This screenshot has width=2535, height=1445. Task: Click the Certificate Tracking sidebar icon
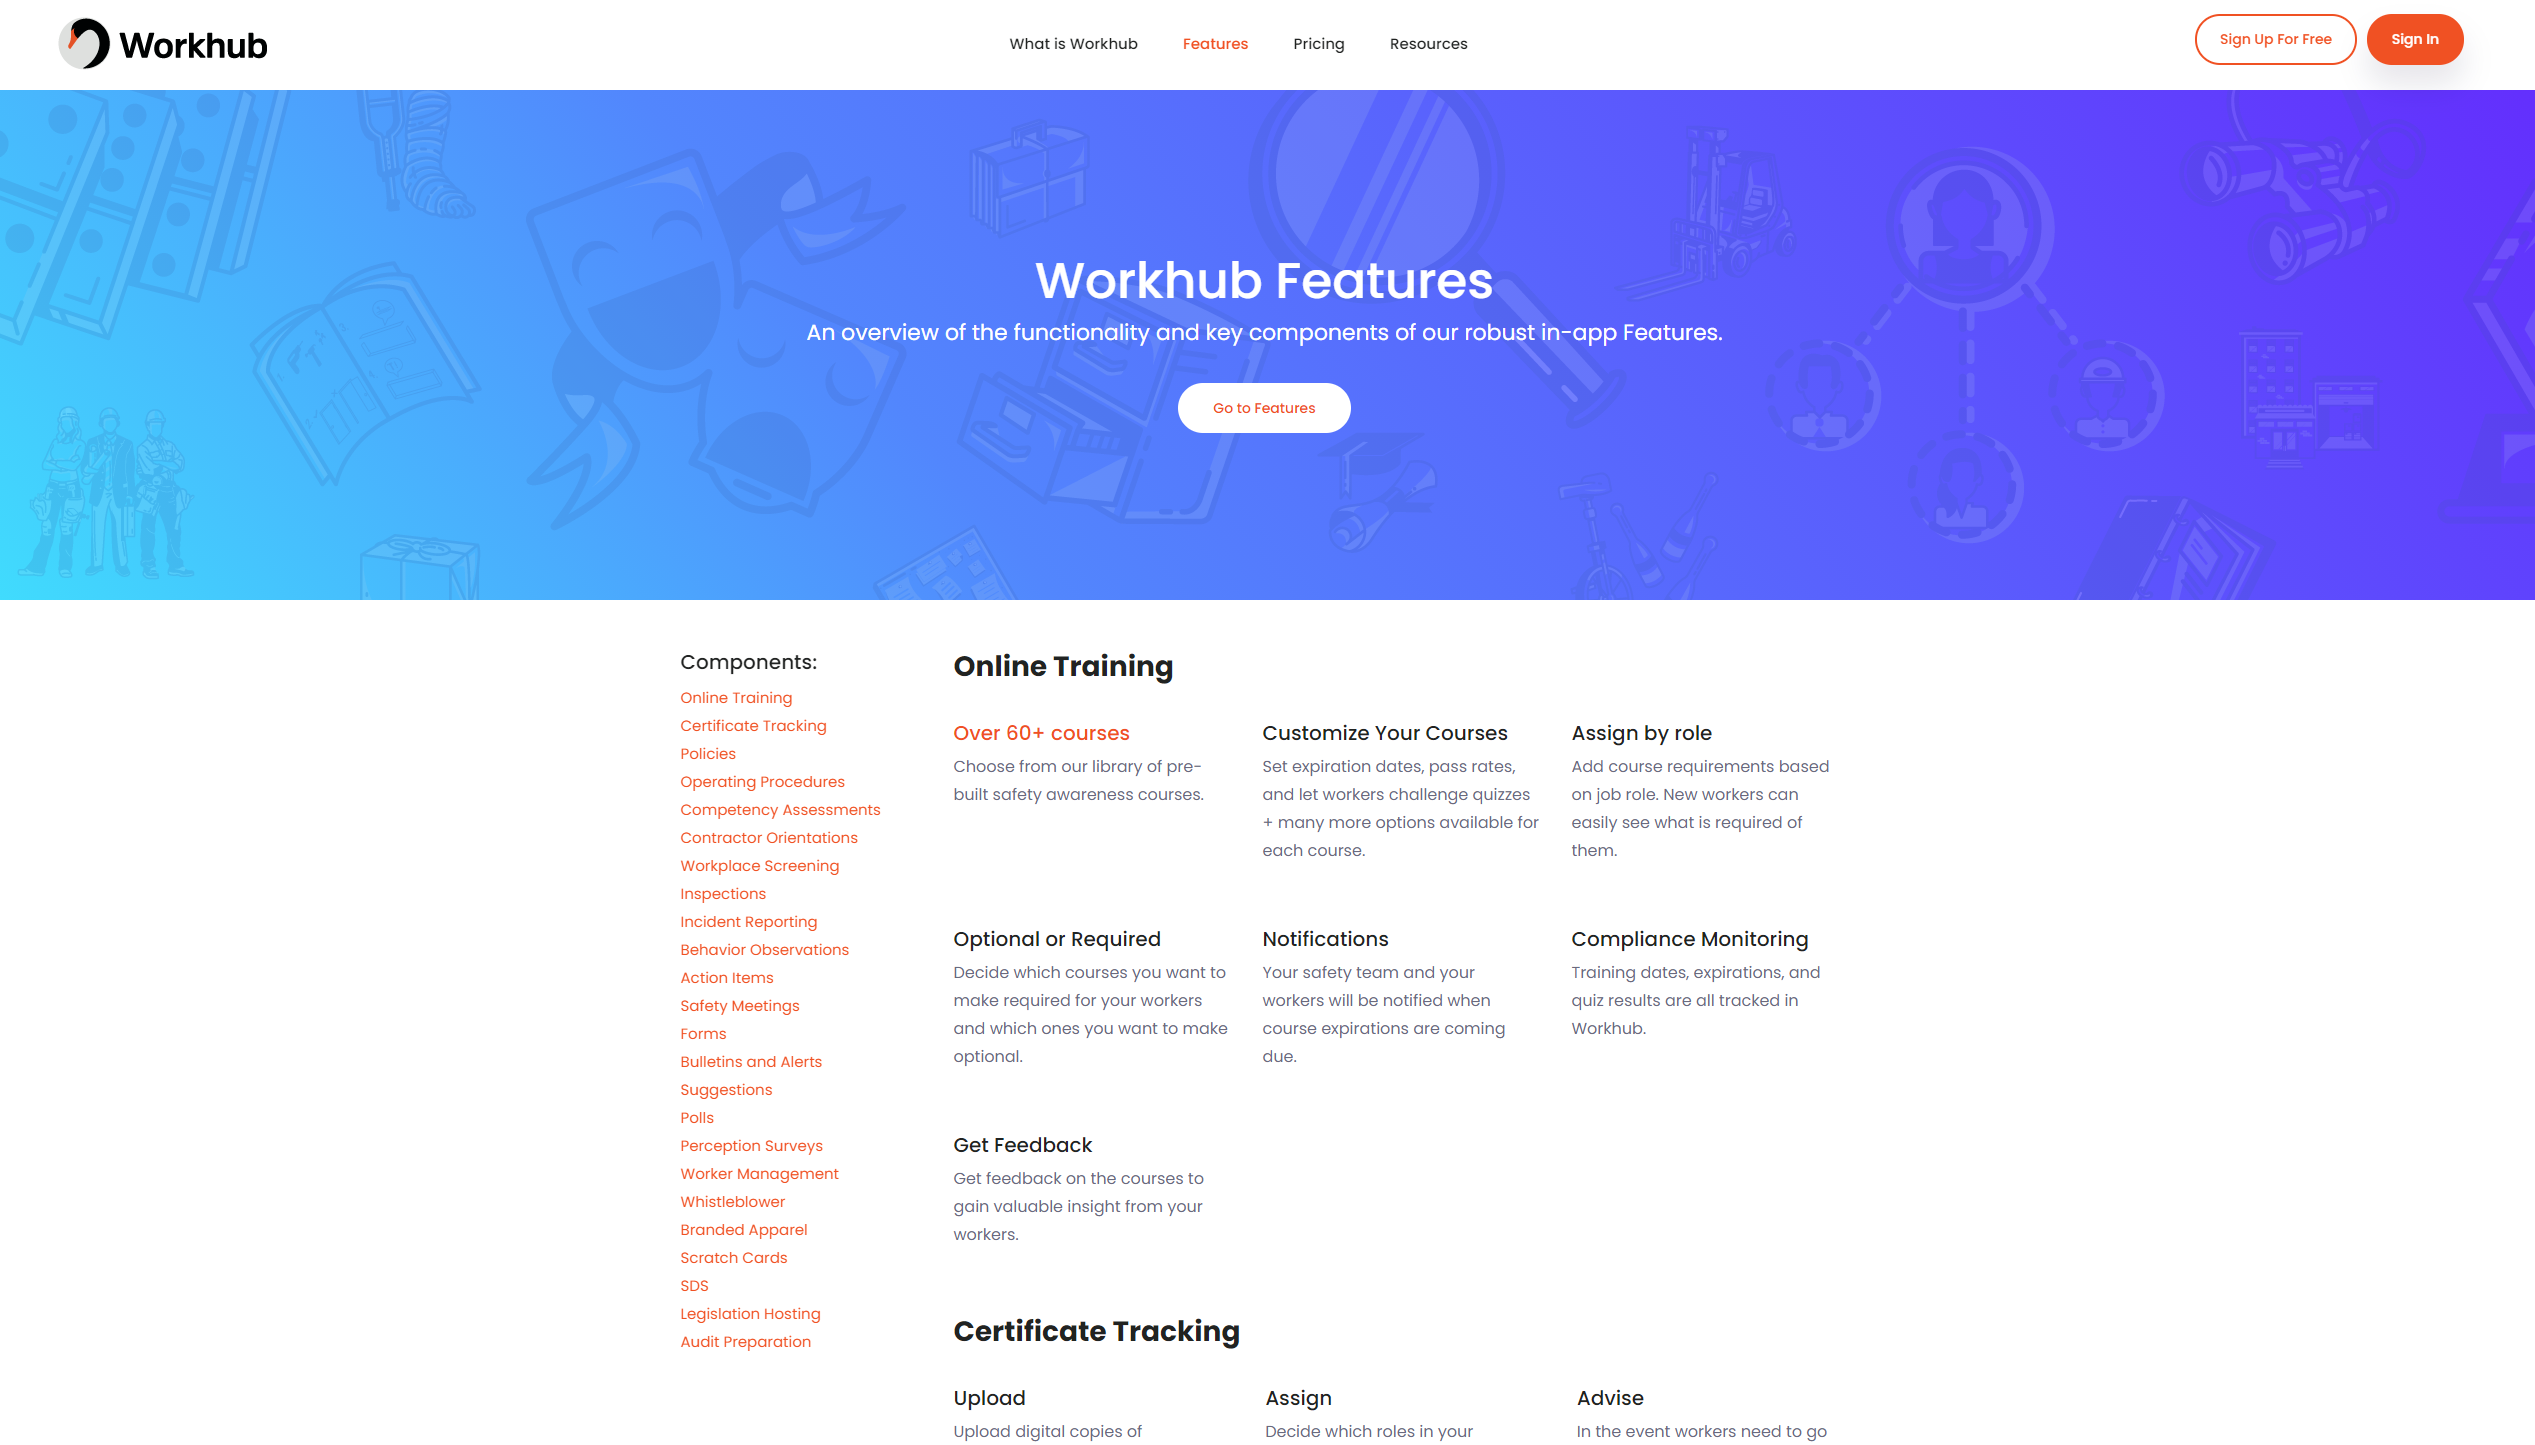point(752,726)
